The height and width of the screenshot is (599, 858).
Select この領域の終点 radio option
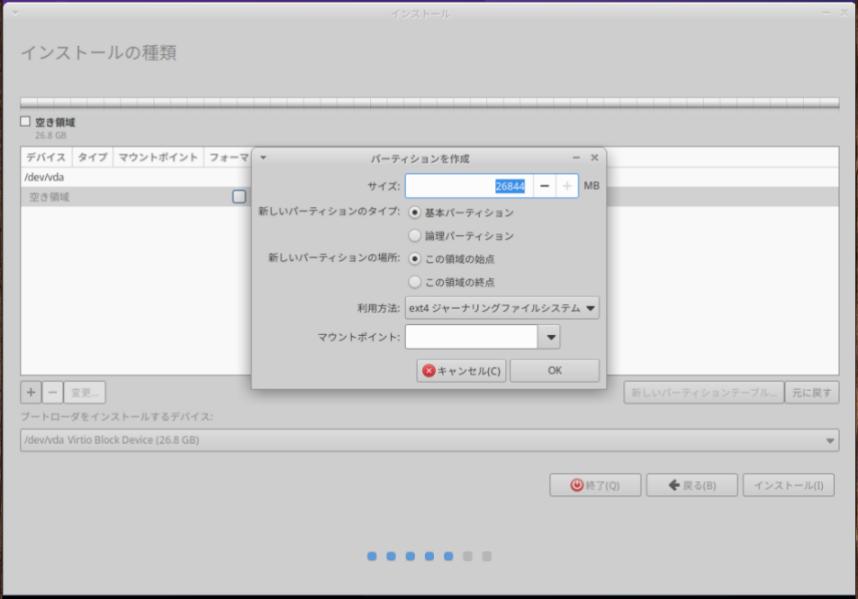(x=415, y=282)
